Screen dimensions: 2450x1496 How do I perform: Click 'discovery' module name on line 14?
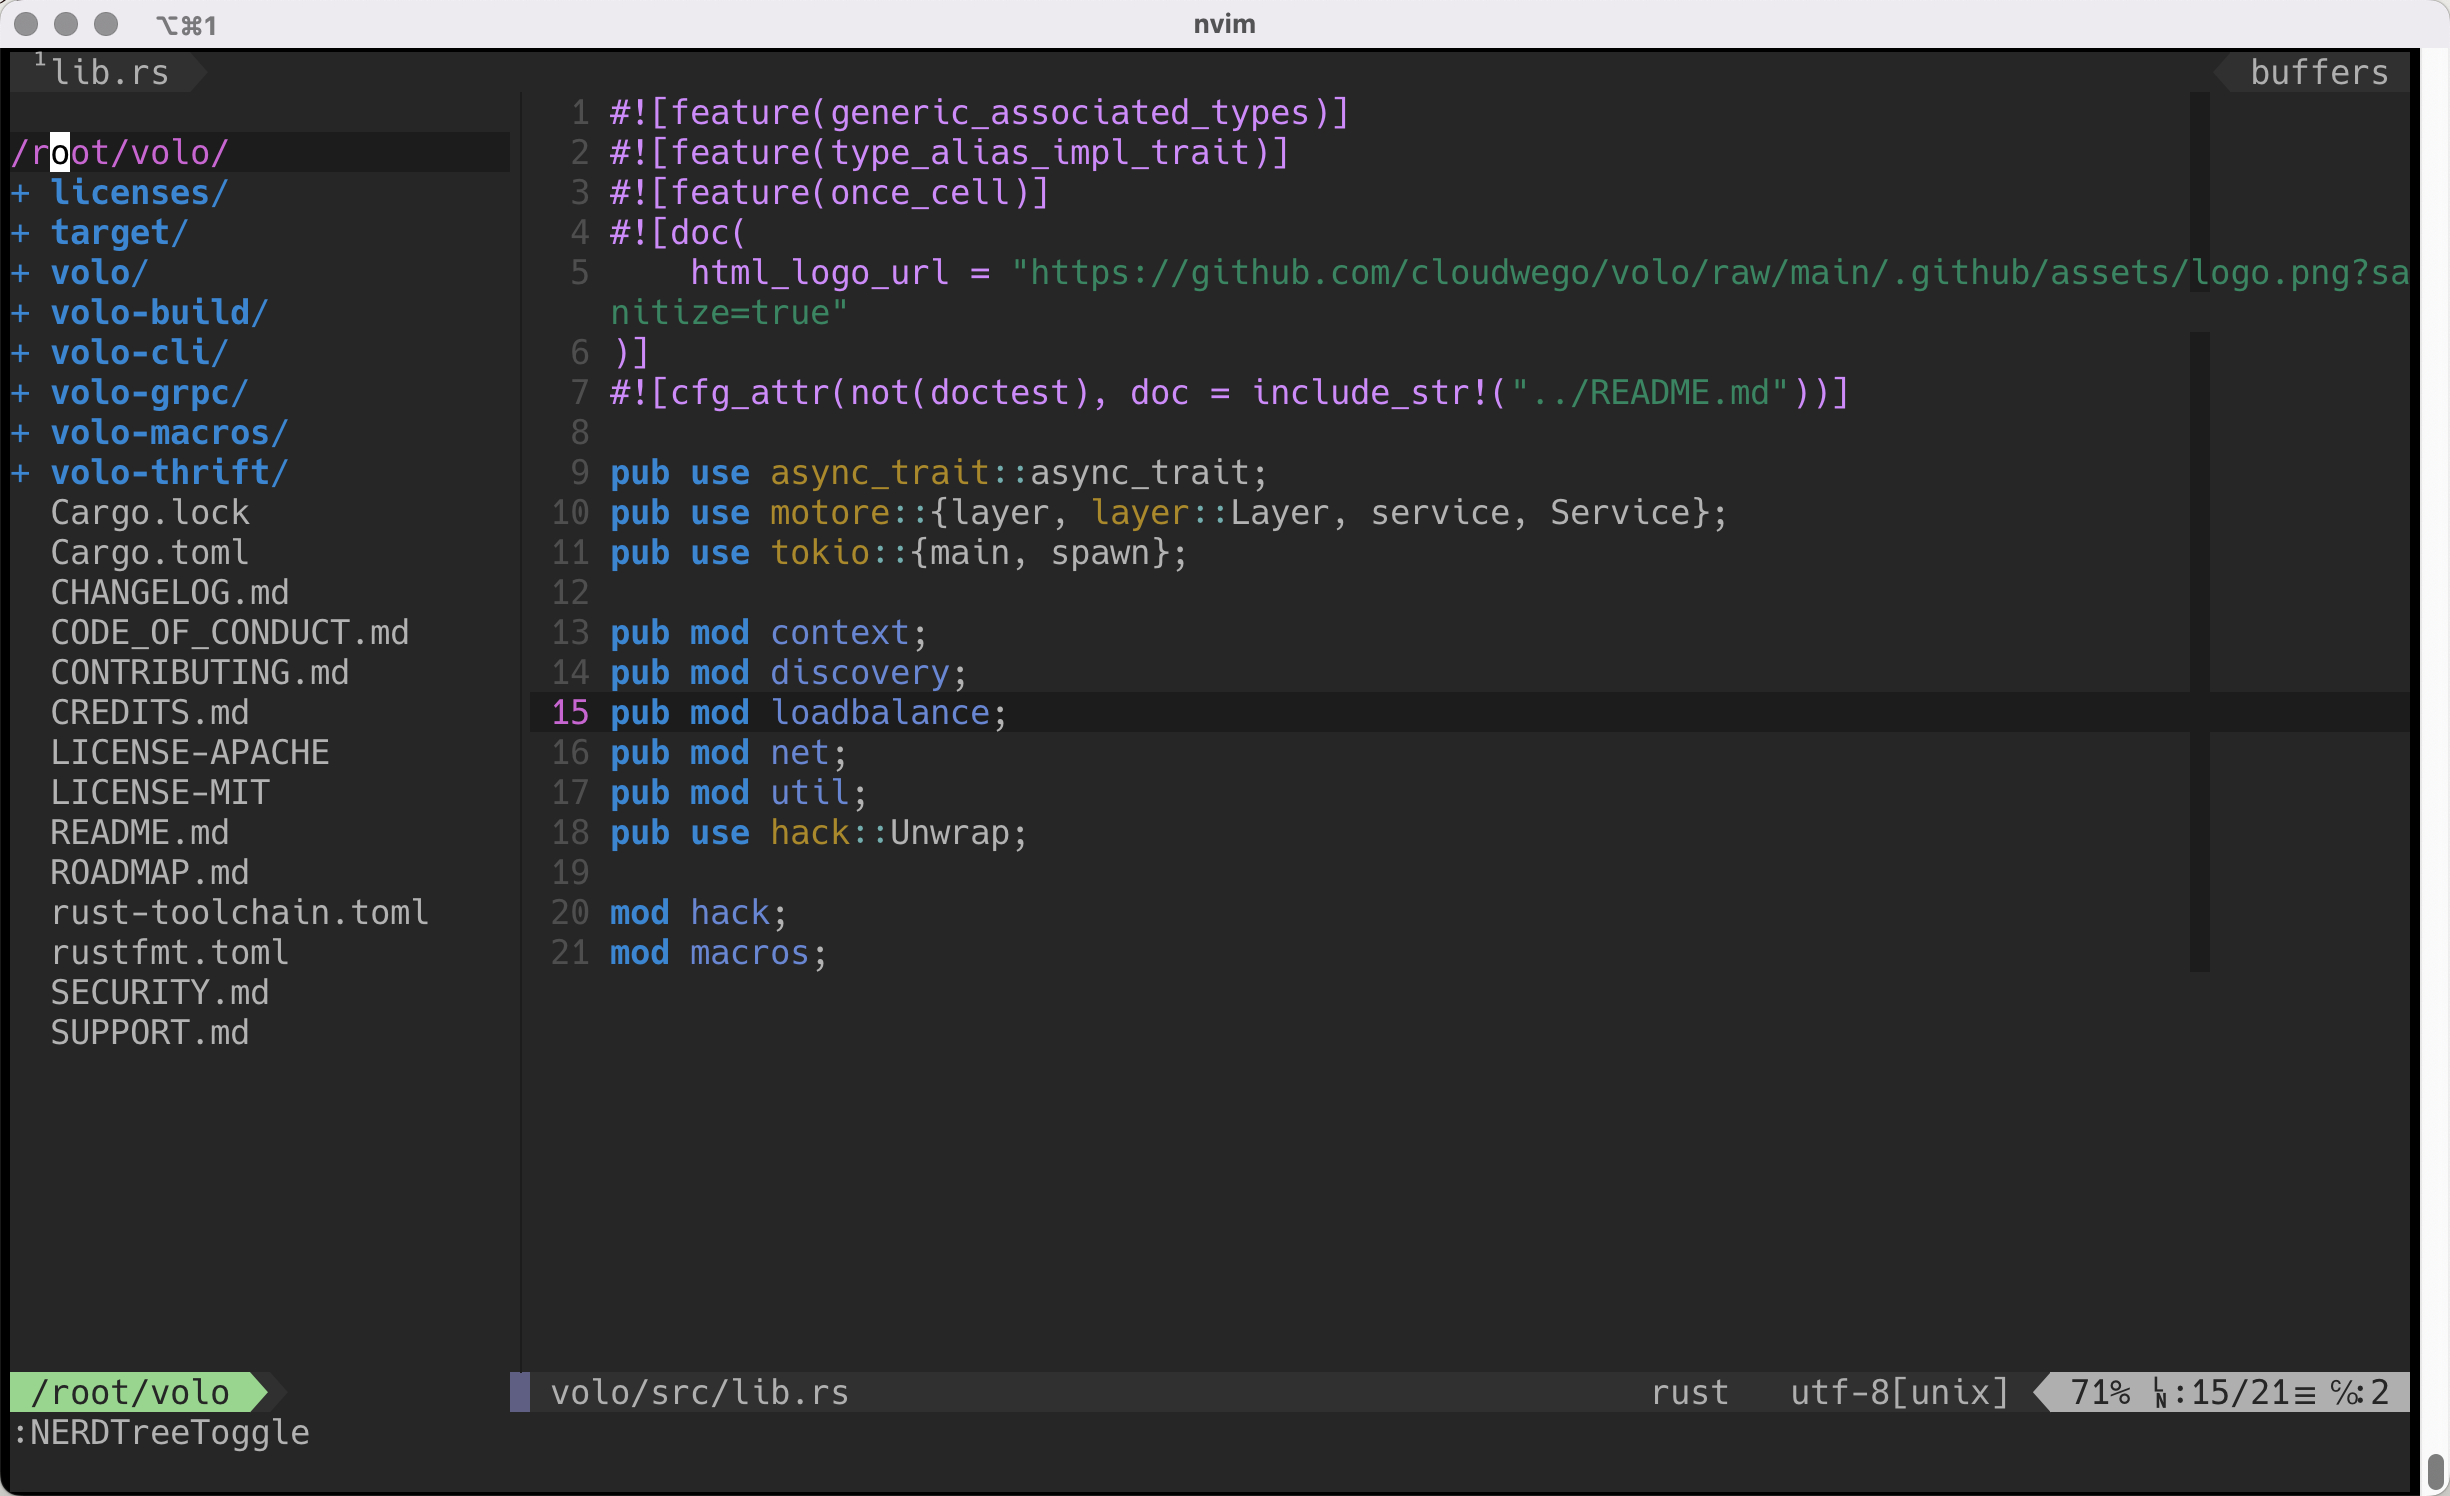(x=860, y=672)
